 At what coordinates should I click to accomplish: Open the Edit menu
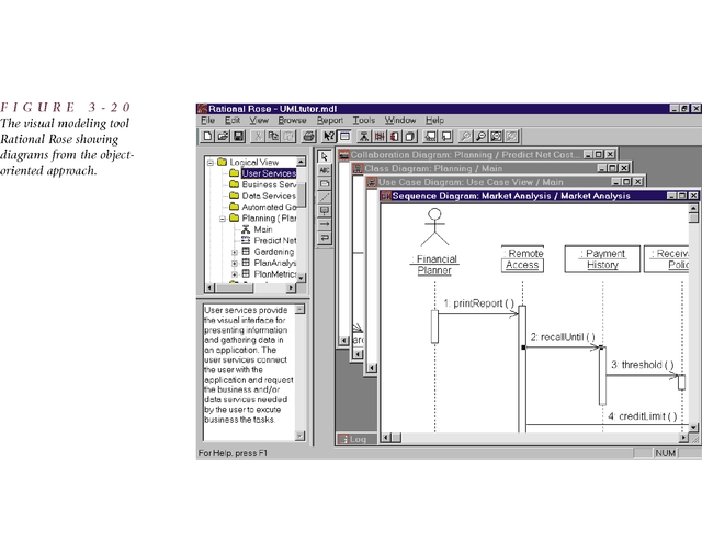click(232, 120)
